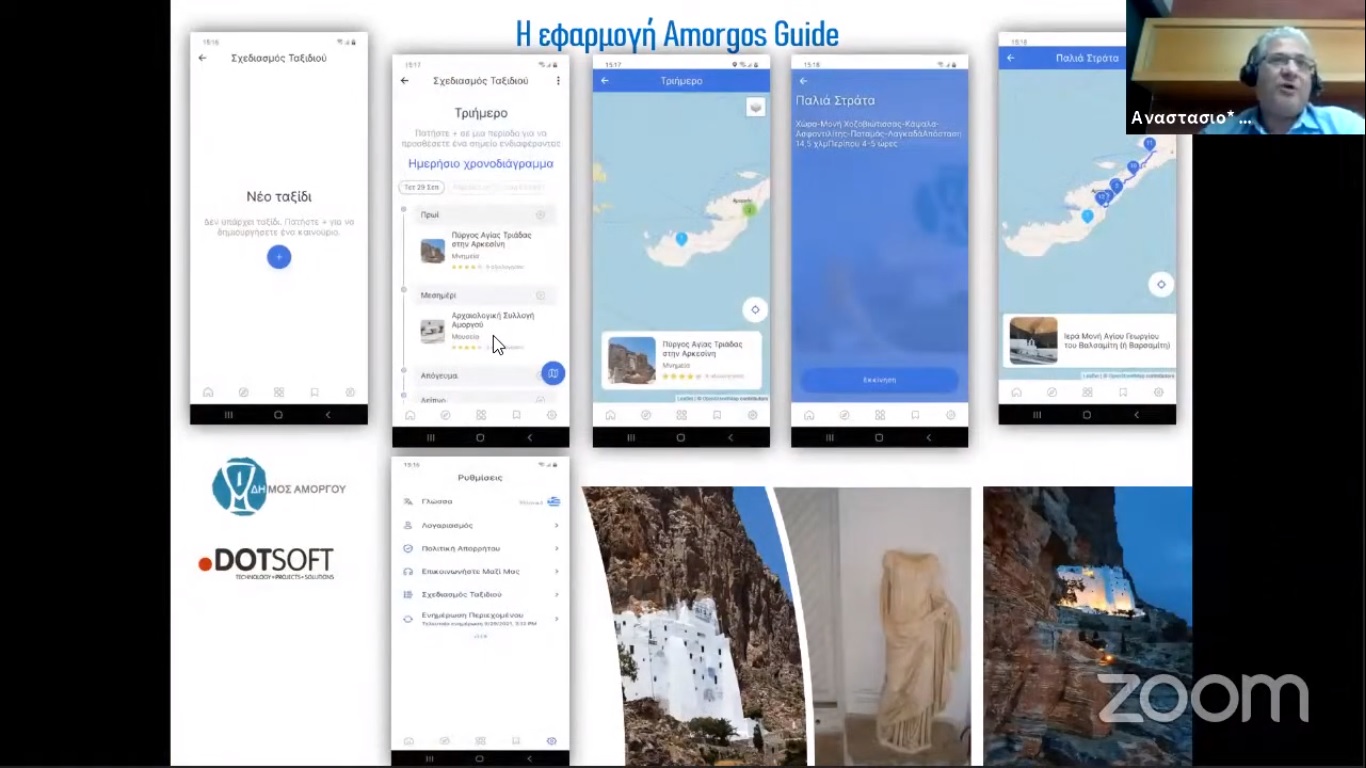Add a point to the Μεσημέρι period
This screenshot has height=768, width=1366.
[540, 296]
